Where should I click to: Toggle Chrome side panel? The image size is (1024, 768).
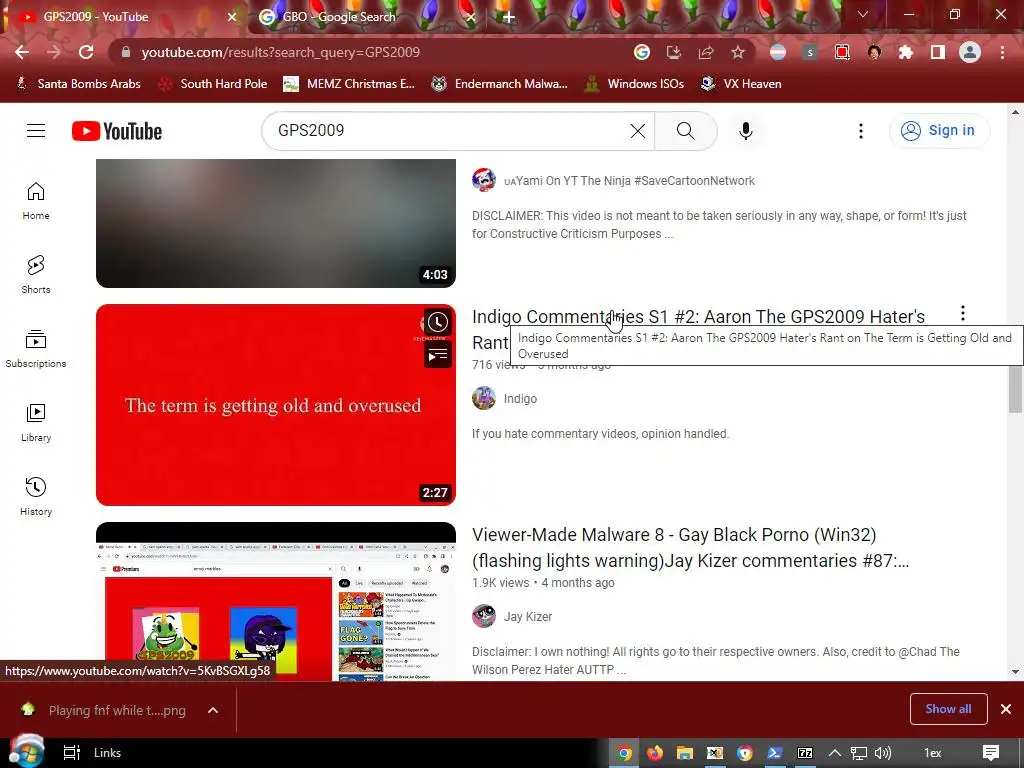pyautogui.click(x=938, y=52)
